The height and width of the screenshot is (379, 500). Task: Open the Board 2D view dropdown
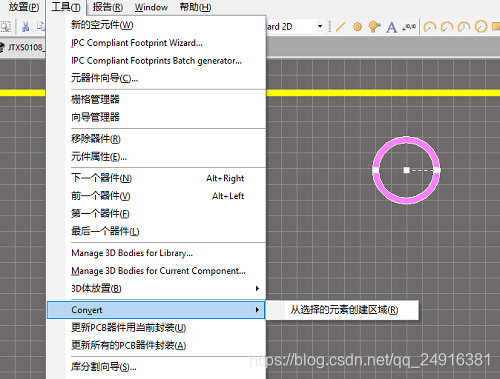[320, 26]
